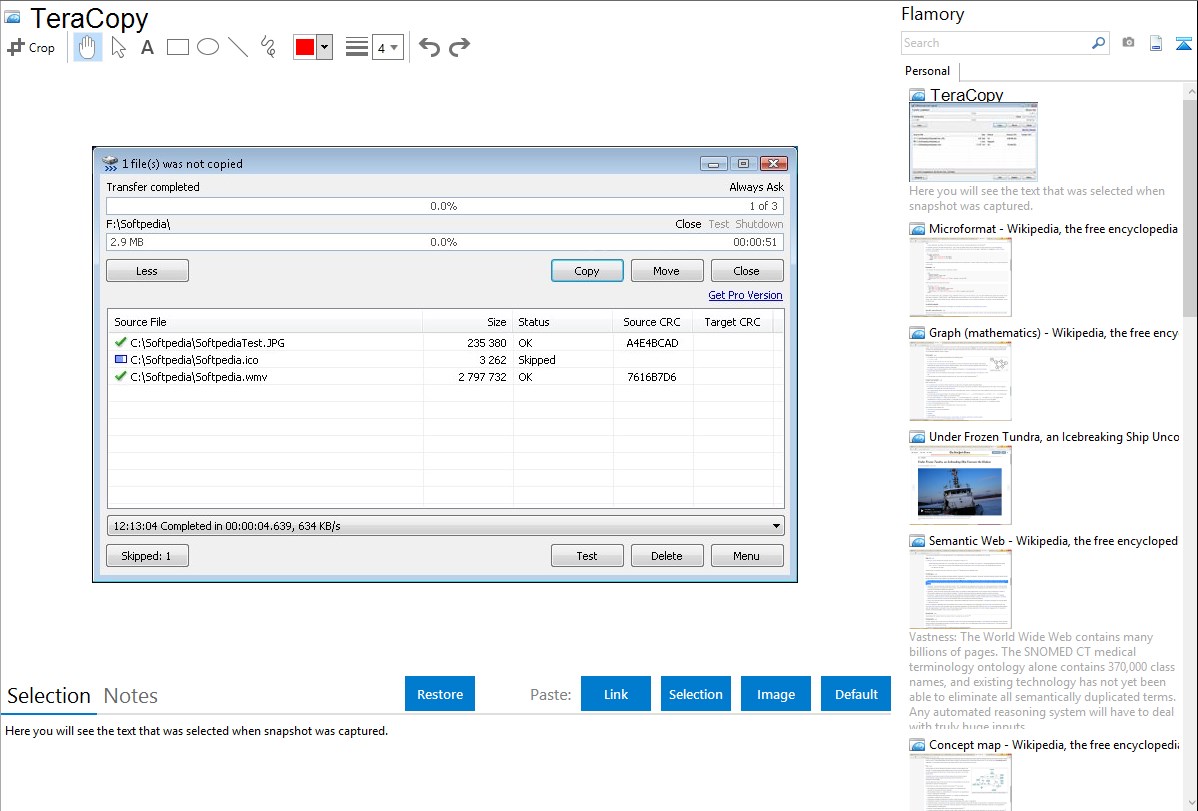
Task: Click the blue upward arrow icon
Action: [1183, 43]
